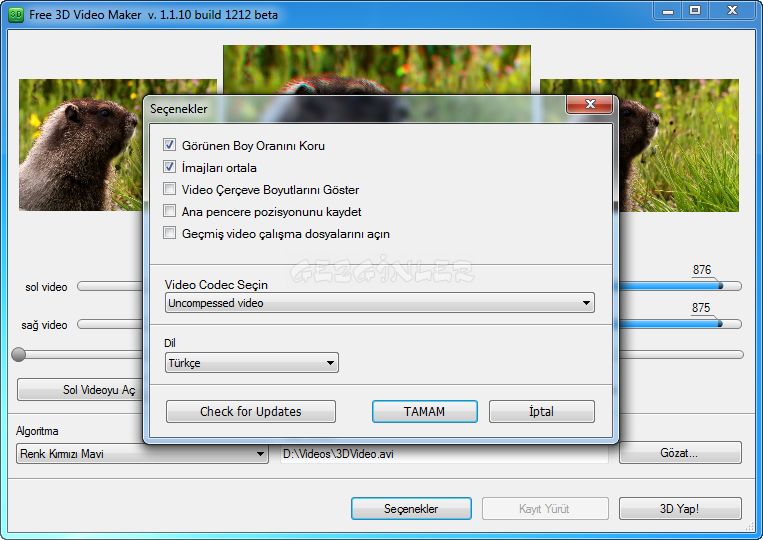Click the Sol Videoyu Aç button
The height and width of the screenshot is (540, 763).
(x=80, y=390)
